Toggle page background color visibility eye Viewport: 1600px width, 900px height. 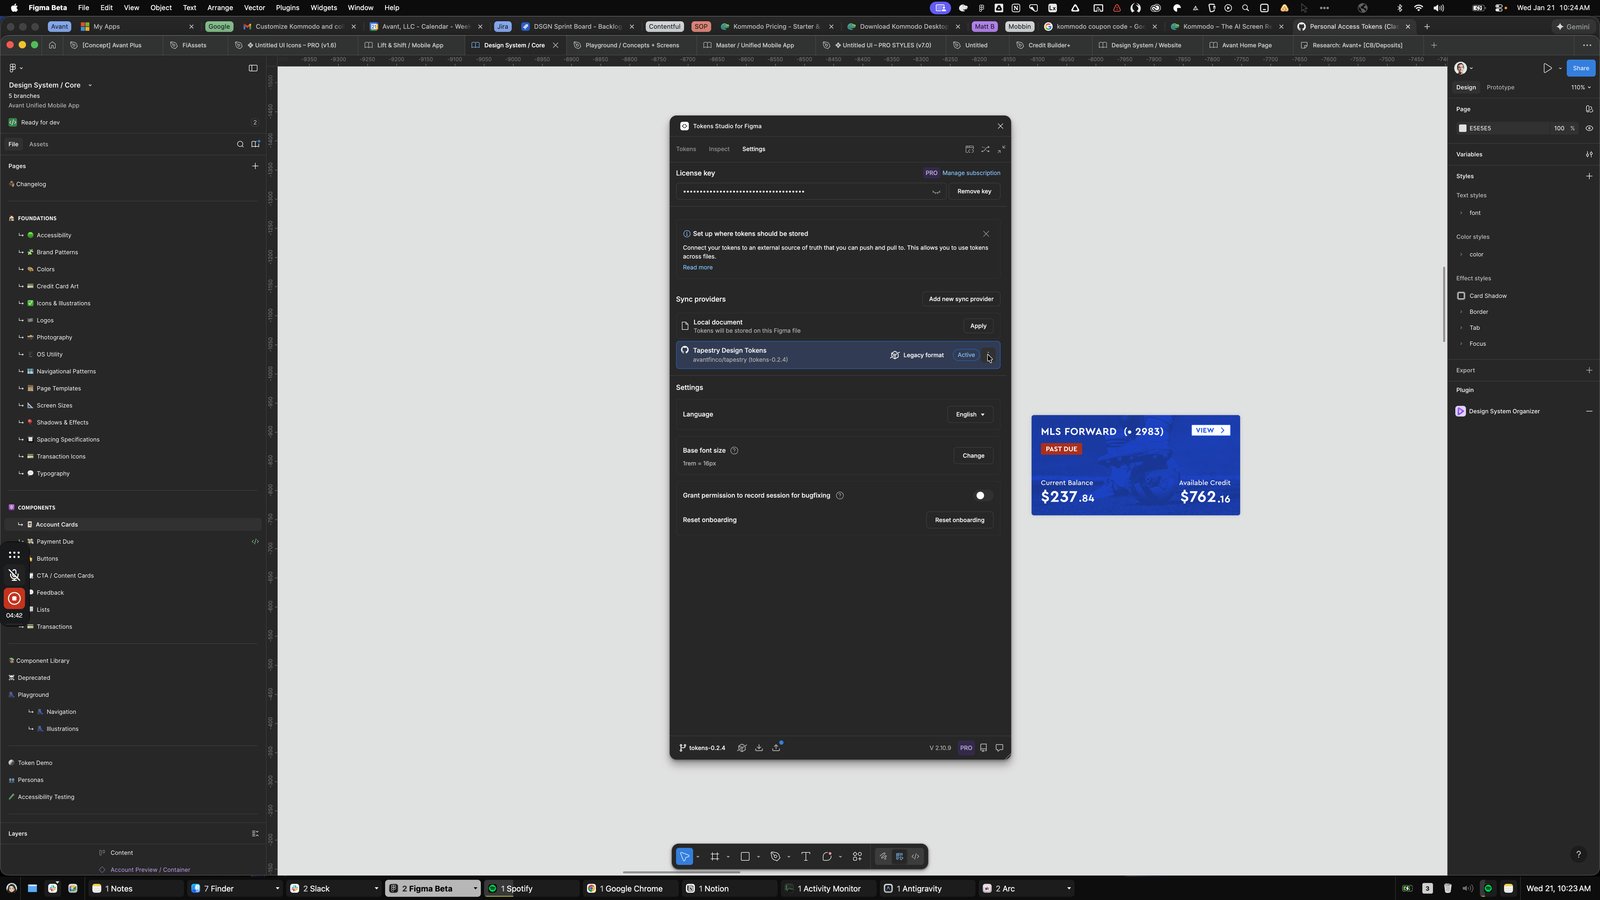coord(1589,128)
